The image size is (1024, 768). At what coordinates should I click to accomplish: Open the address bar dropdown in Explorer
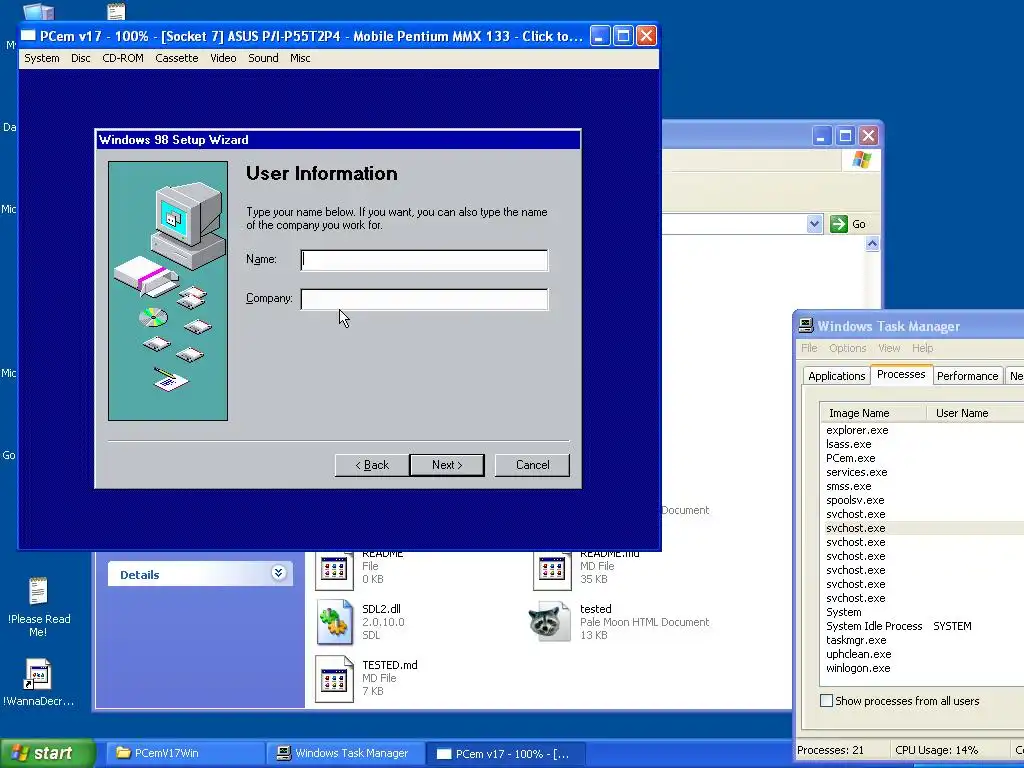click(814, 224)
